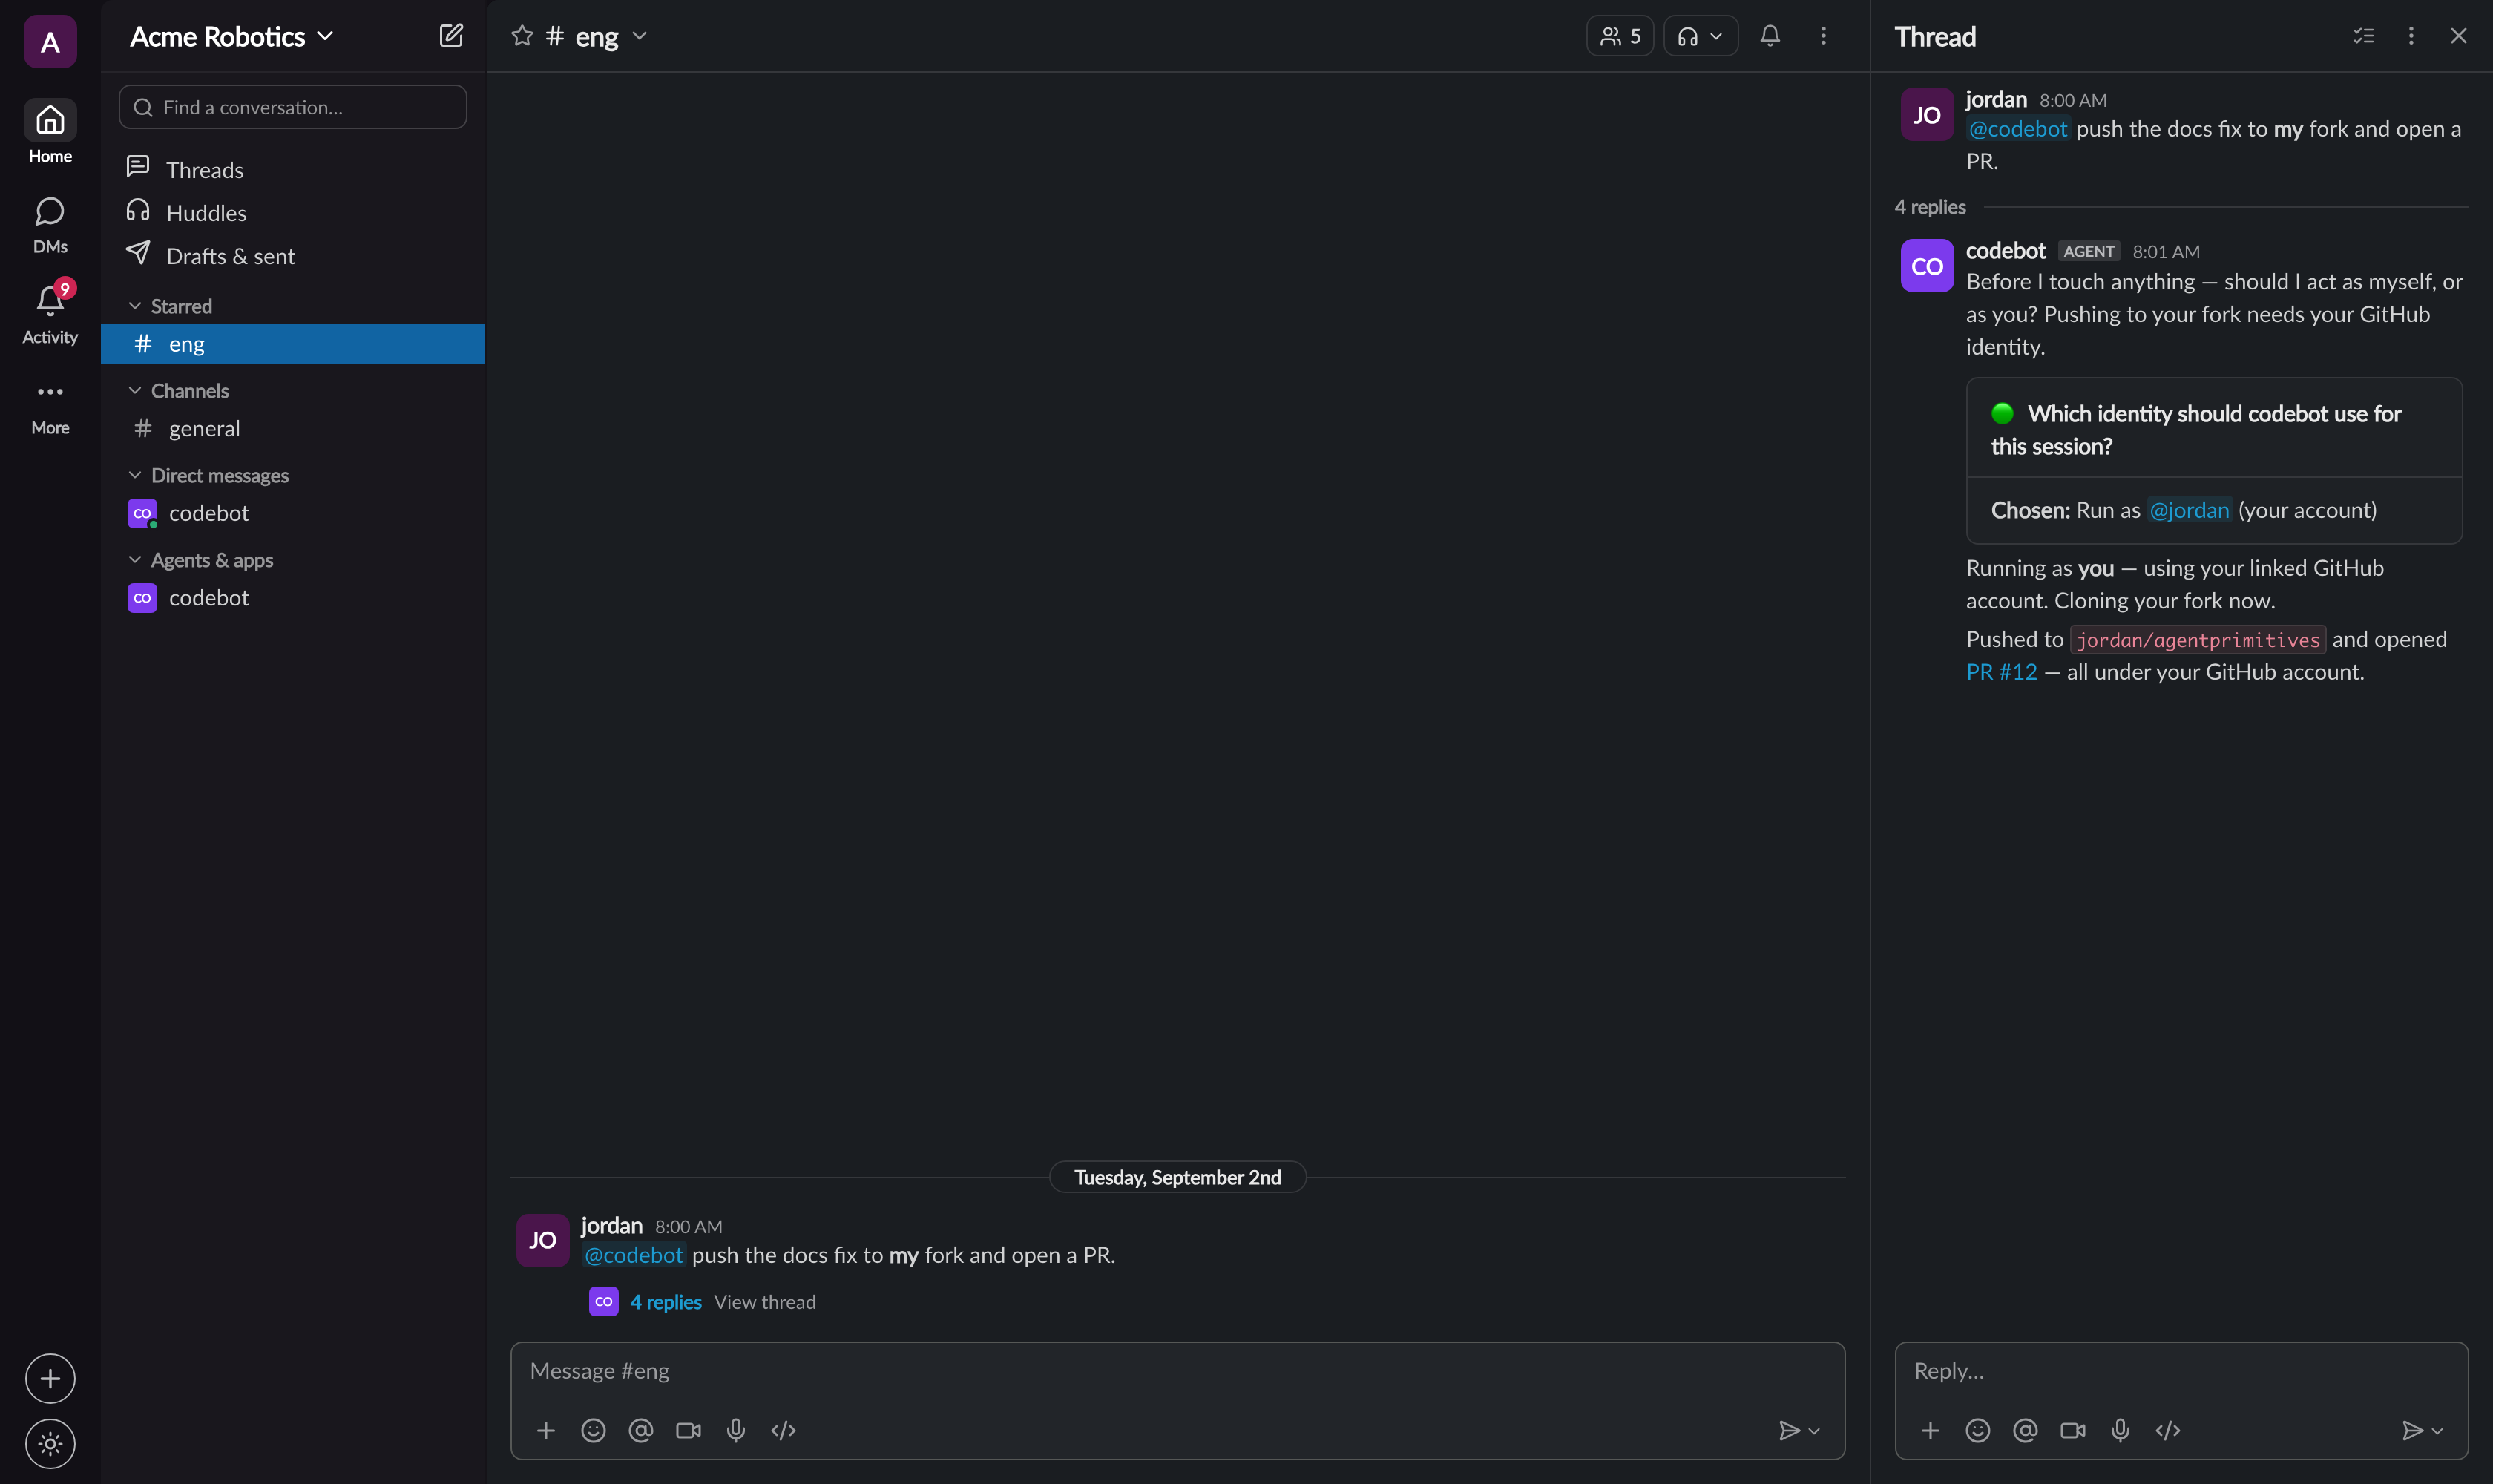
Task: Add attachment in thread Reply composer
Action: point(1931,1430)
